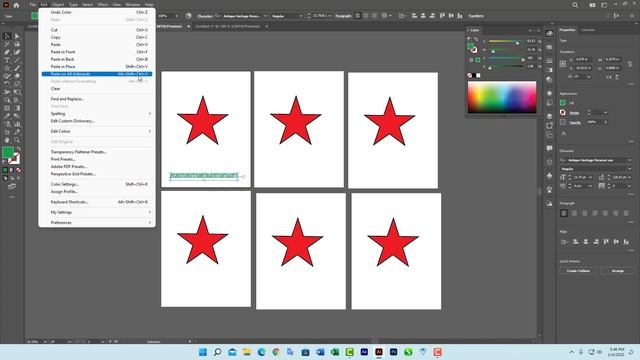Click the cyan slider in Color panel
This screenshot has width=640, height=360.
(506, 42)
